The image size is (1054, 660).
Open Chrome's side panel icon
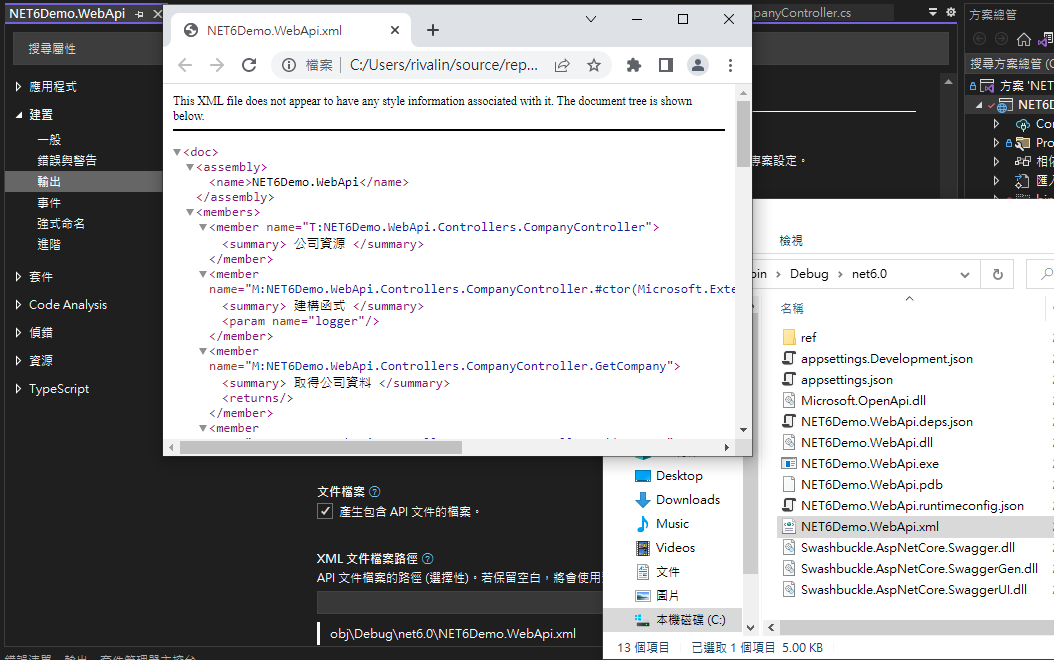pos(665,65)
